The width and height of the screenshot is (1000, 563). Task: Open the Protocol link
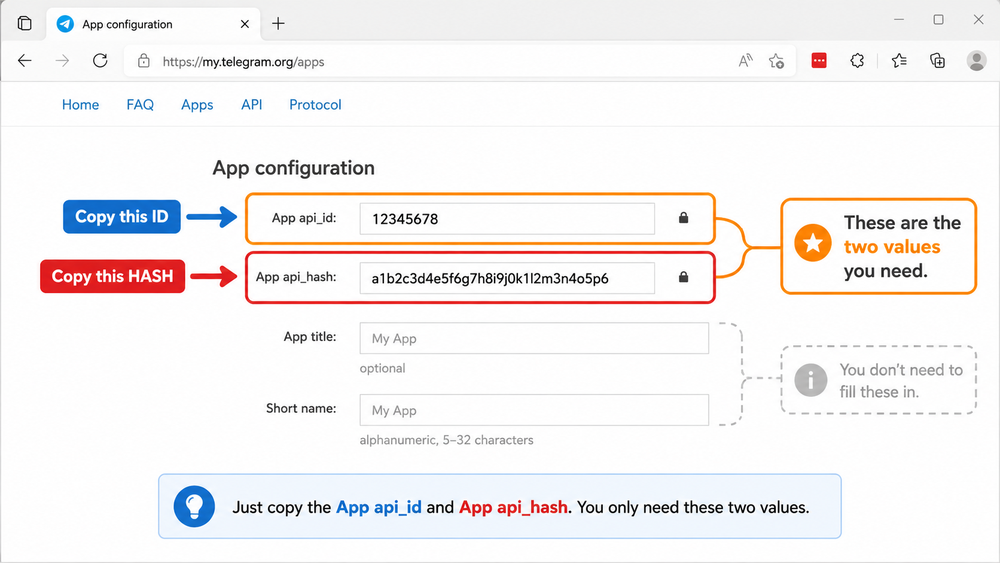[x=315, y=105]
